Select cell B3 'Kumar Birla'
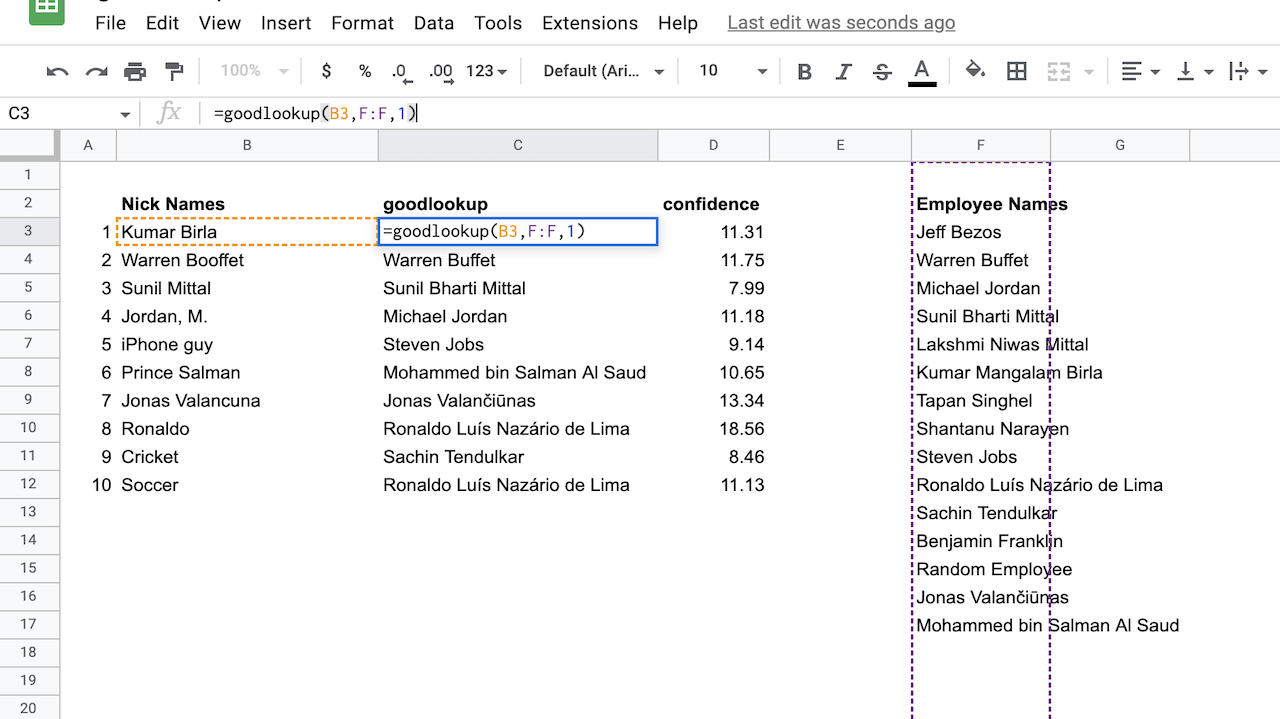This screenshot has height=719, width=1280. point(247,232)
